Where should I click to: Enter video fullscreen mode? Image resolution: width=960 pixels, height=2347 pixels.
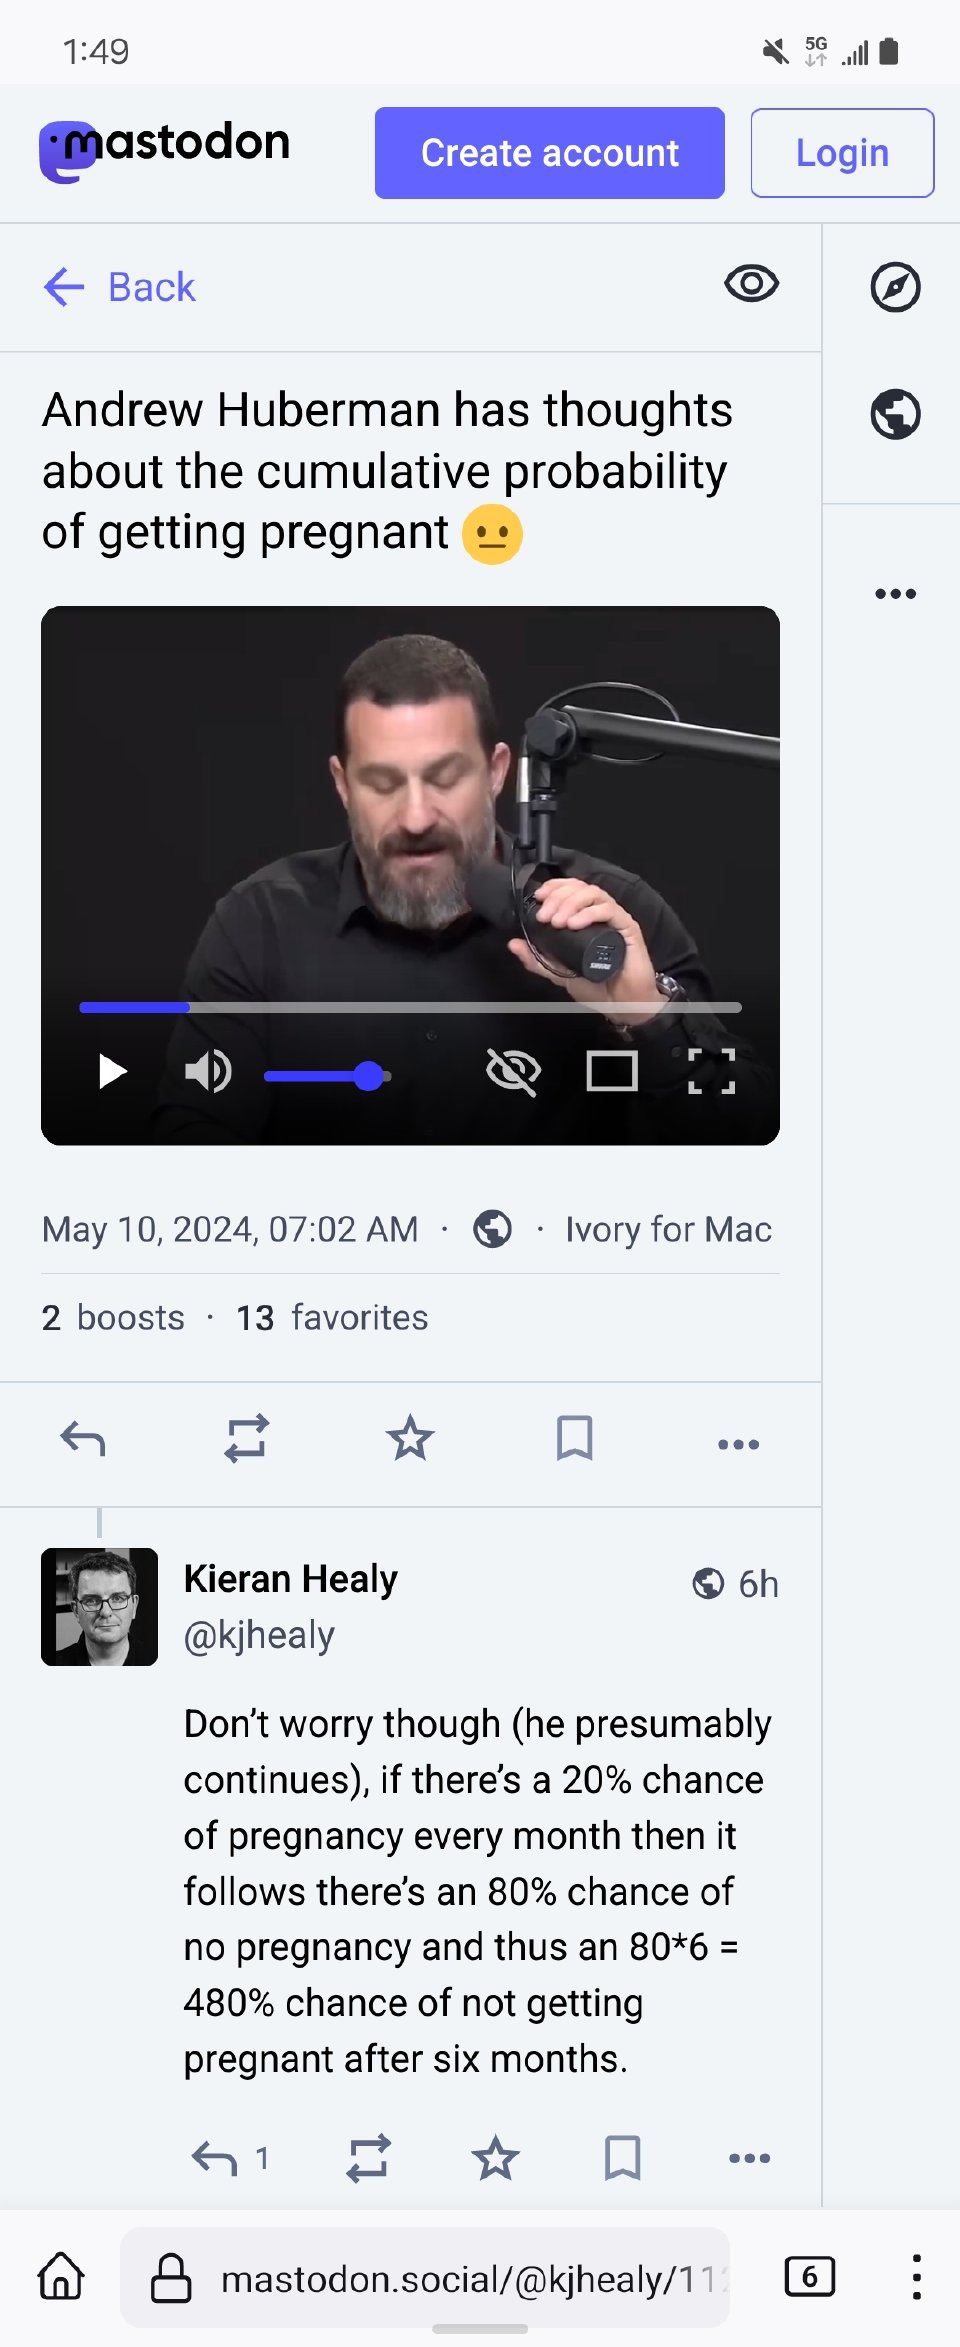[x=712, y=1072]
